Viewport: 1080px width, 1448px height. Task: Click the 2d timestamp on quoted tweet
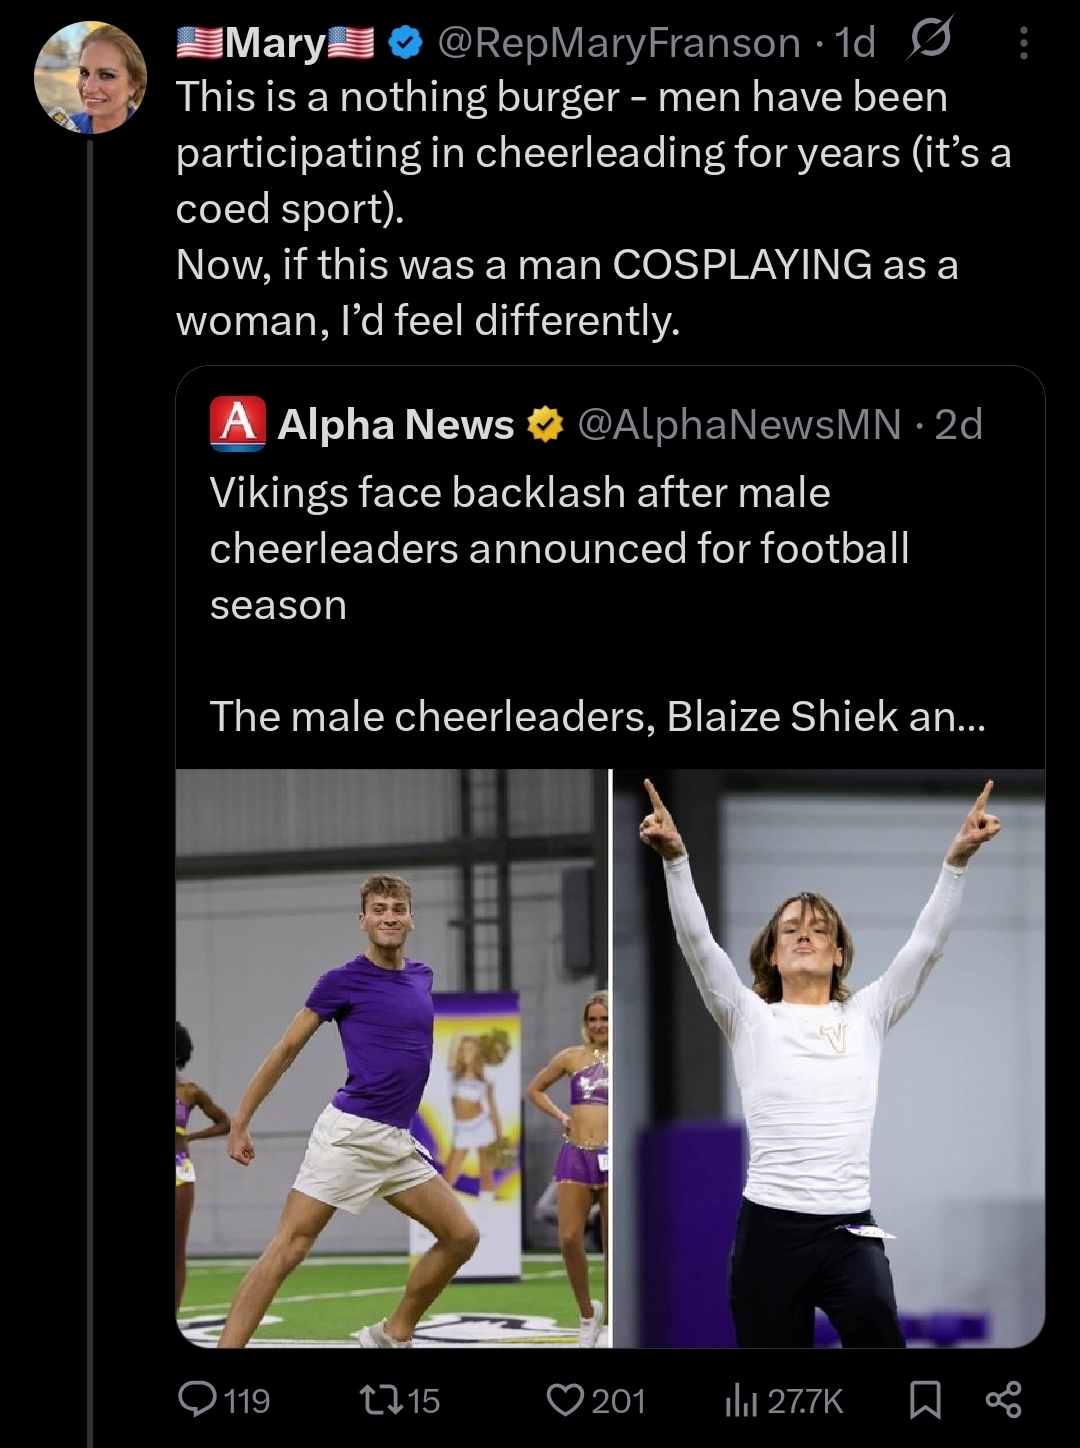coord(958,425)
